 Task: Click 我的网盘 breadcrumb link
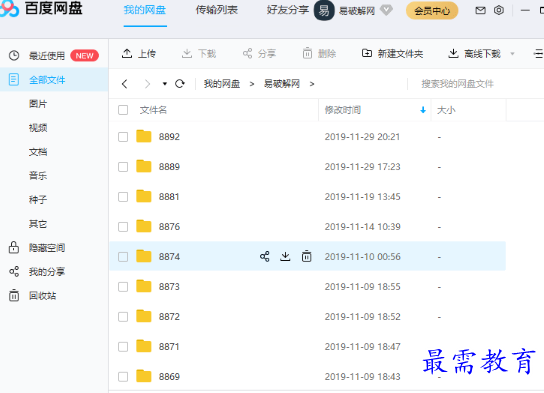(222, 84)
